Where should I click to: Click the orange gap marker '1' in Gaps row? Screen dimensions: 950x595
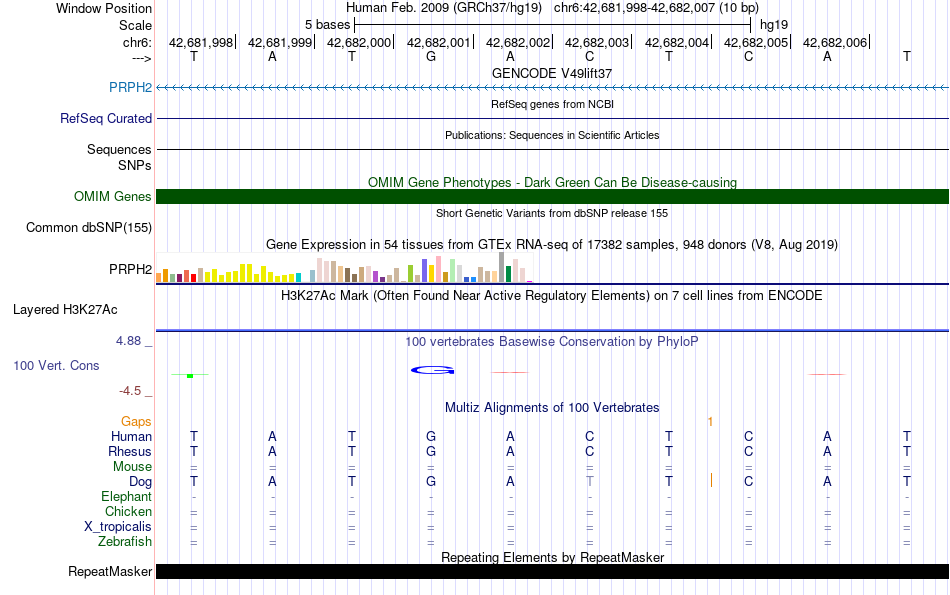(710, 422)
